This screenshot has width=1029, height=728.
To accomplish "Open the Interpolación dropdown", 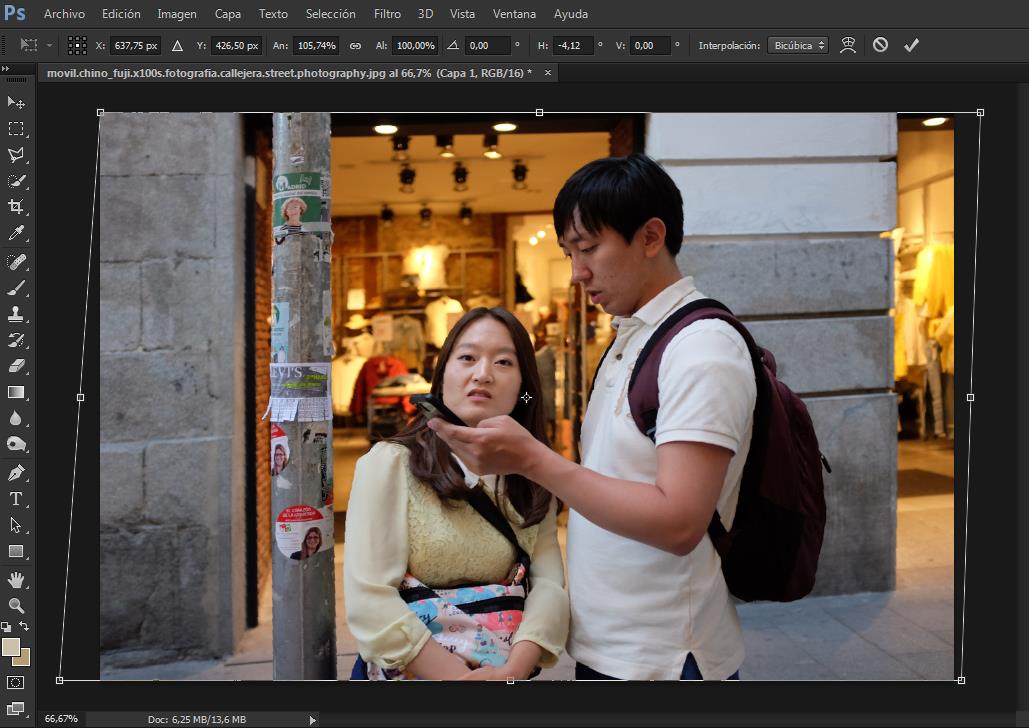I will click(797, 45).
